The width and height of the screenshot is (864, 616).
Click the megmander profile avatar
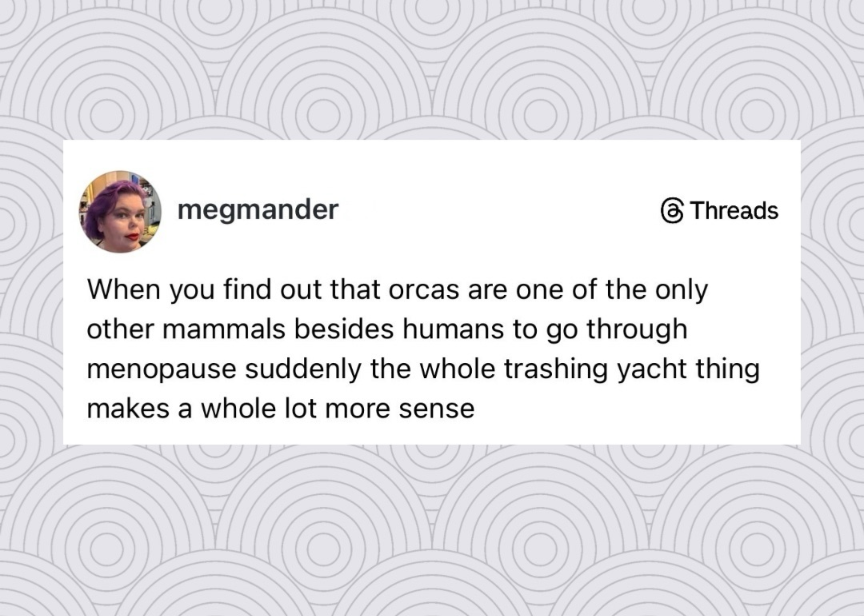point(120,211)
